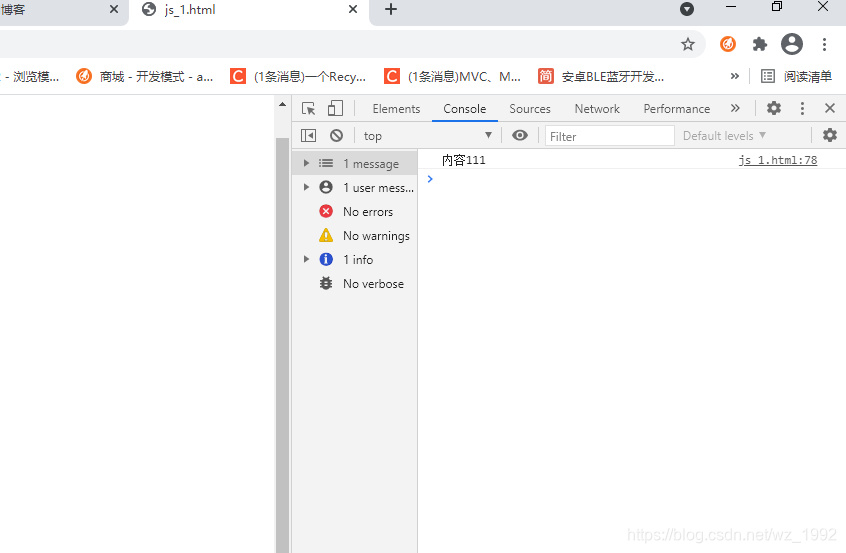Viewport: 846px width, 553px height.
Task: Click the page vertical scrollbar thumb
Action: coord(283,345)
